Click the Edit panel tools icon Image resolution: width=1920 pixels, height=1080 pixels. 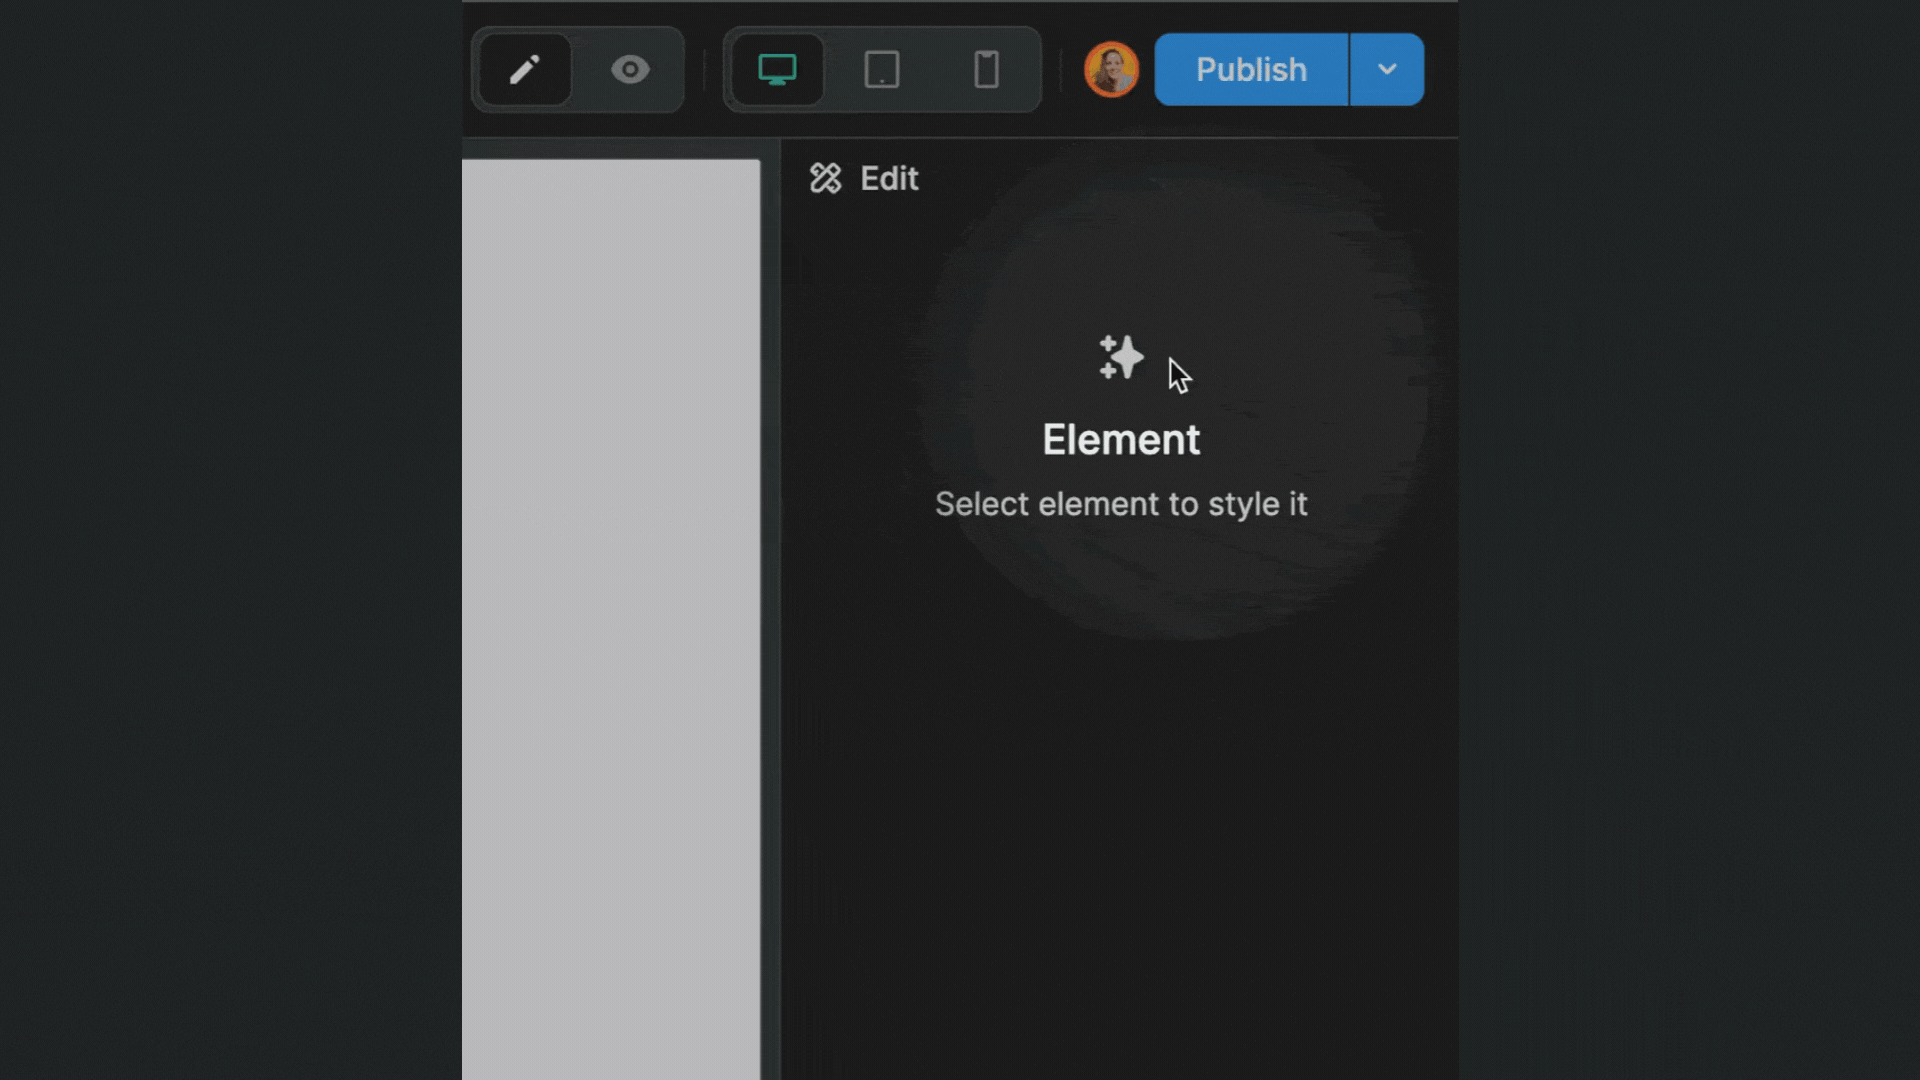click(827, 178)
